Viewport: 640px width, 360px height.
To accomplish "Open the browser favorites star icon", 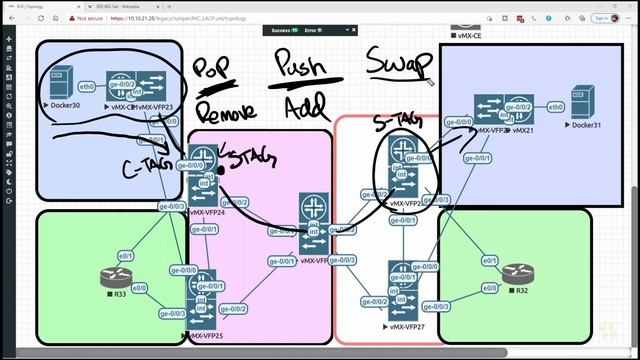I will [567, 18].
